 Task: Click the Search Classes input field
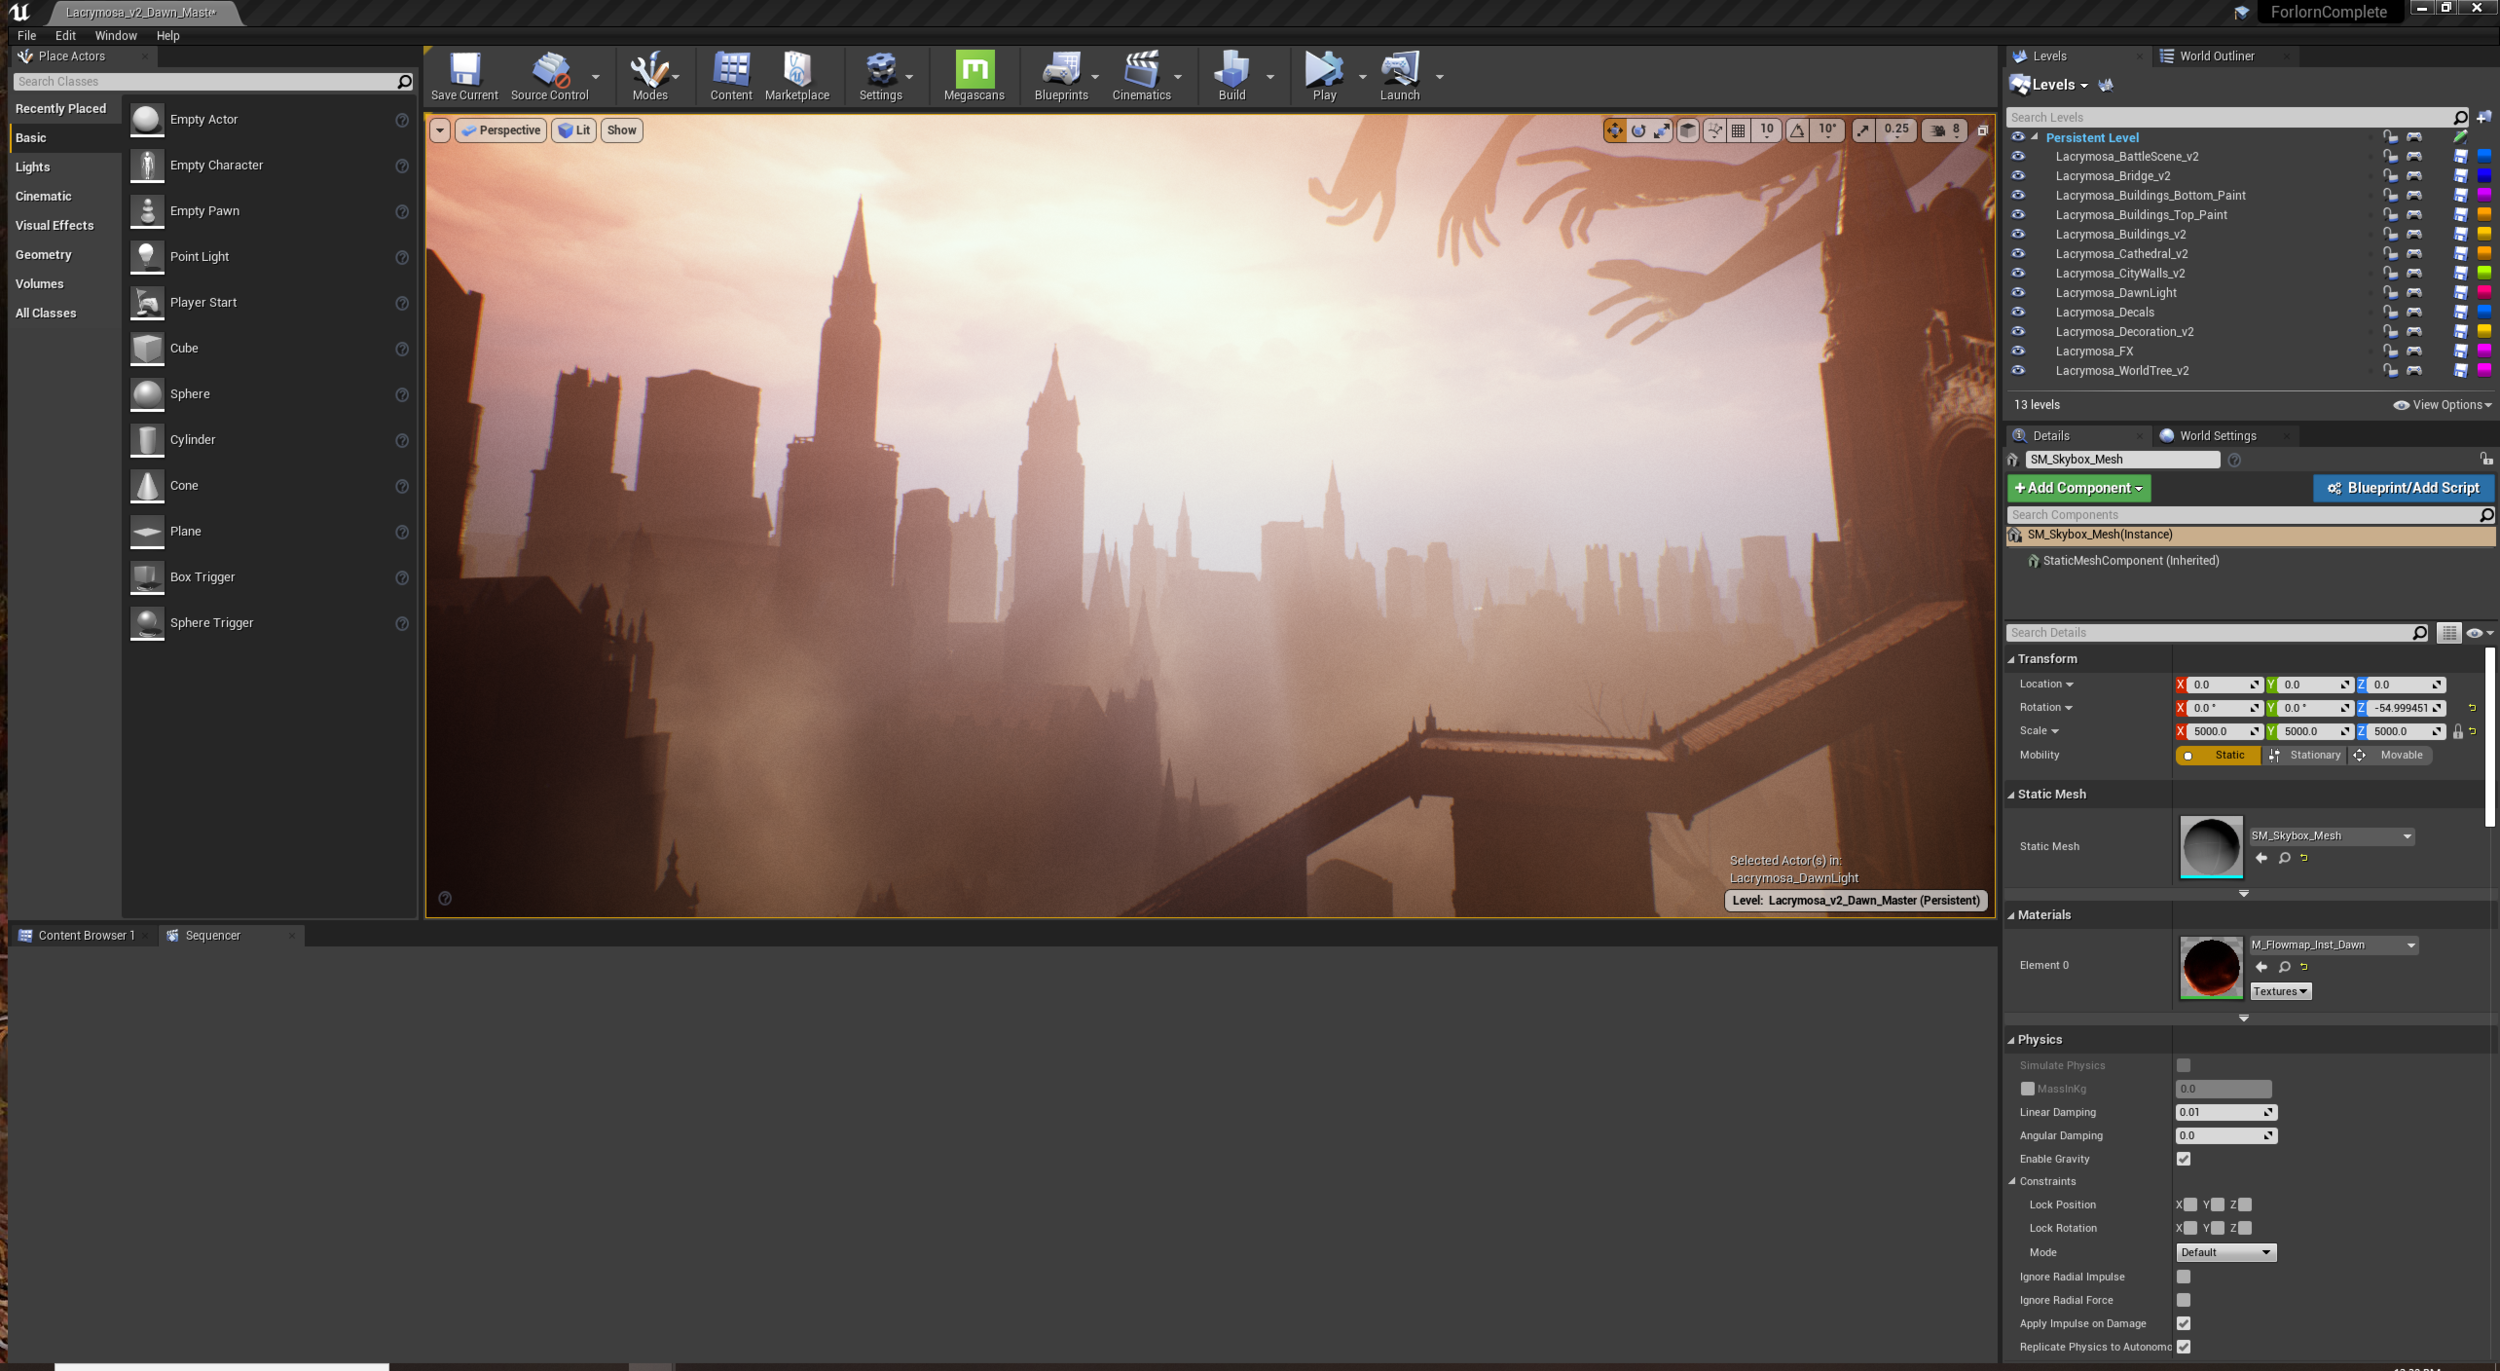click(205, 81)
